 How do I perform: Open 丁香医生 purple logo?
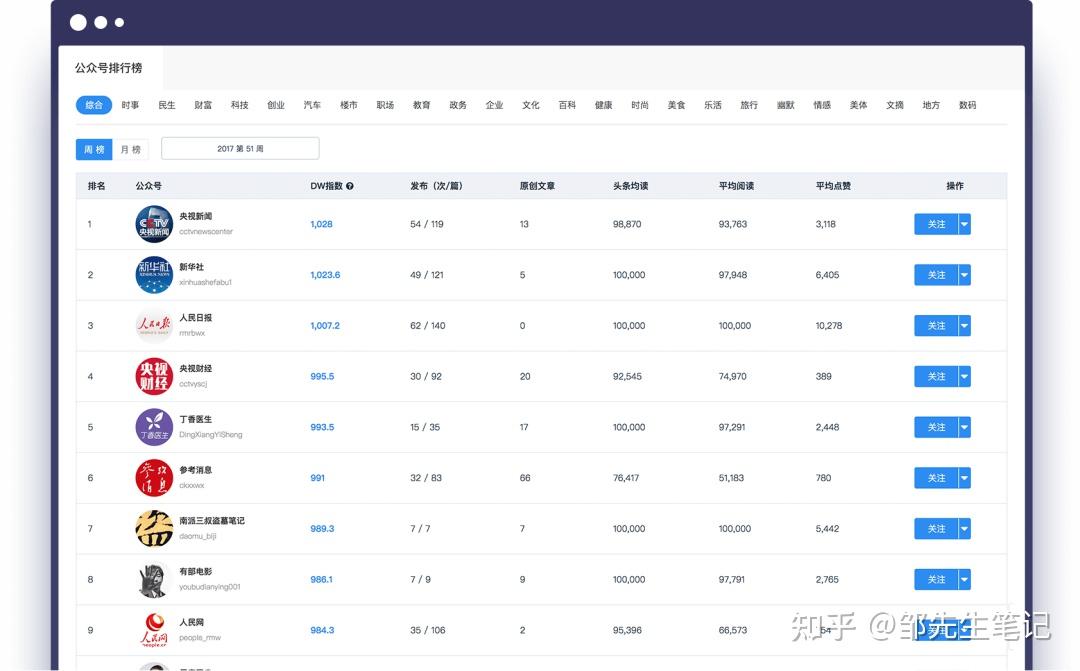(x=154, y=427)
